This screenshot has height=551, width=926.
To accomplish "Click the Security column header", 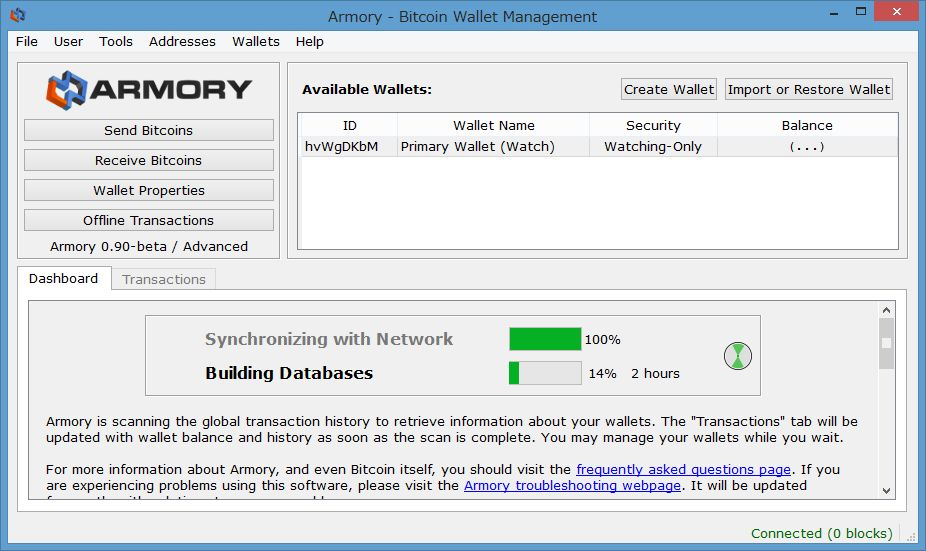I will click(653, 125).
